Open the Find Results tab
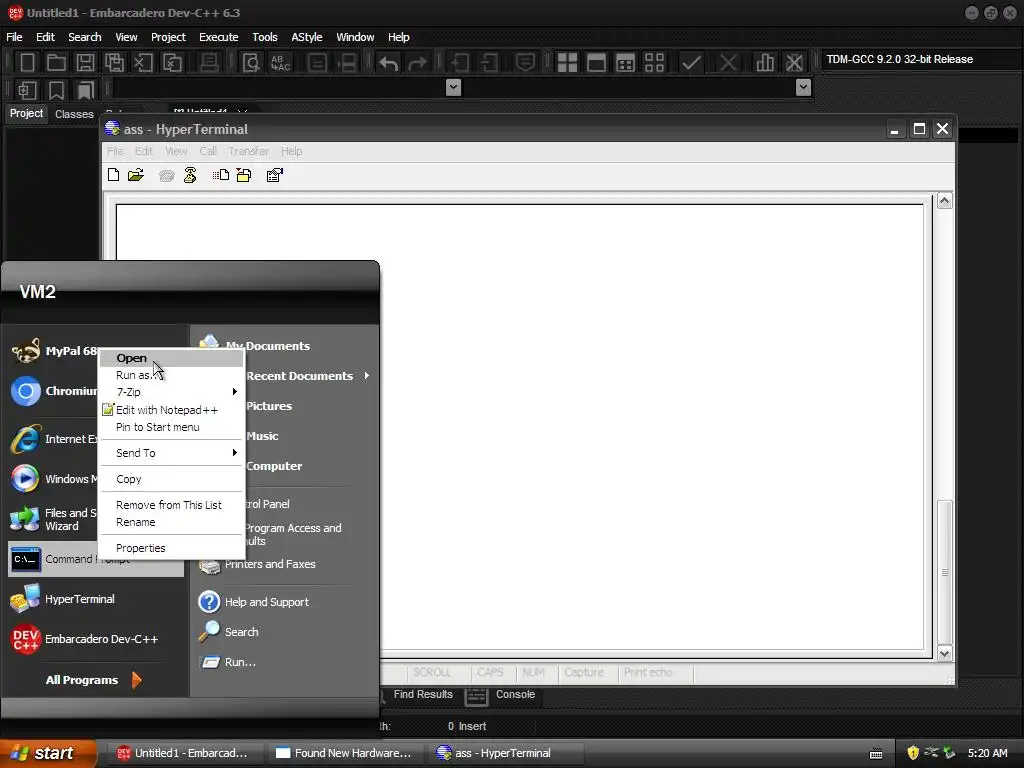Screen dimensions: 1024x768 [423, 694]
